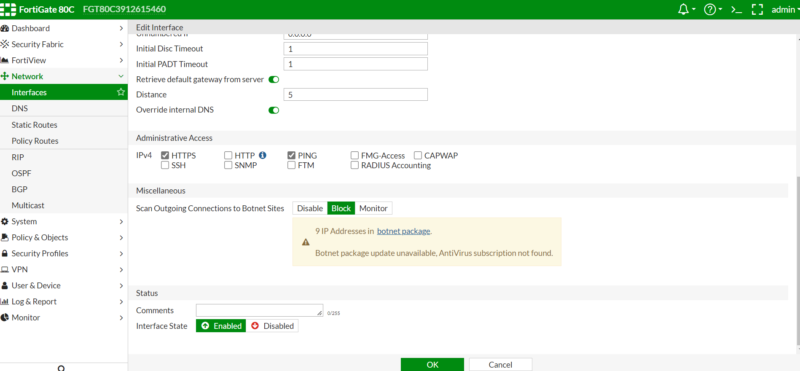The image size is (800, 371).
Task: Toggle Override internal DNS switch
Action: click(273, 110)
